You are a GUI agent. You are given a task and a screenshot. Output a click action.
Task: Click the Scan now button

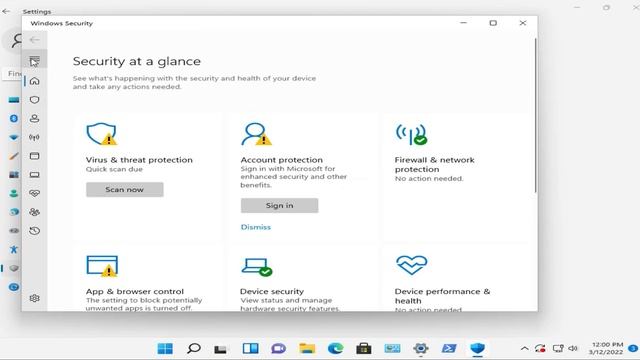point(124,189)
